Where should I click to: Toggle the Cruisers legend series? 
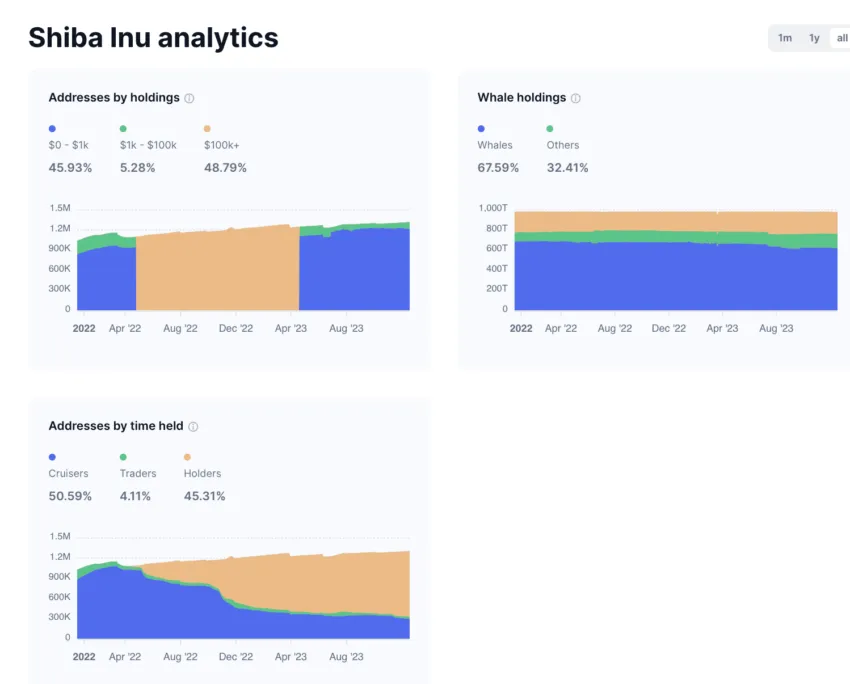[x=68, y=473]
